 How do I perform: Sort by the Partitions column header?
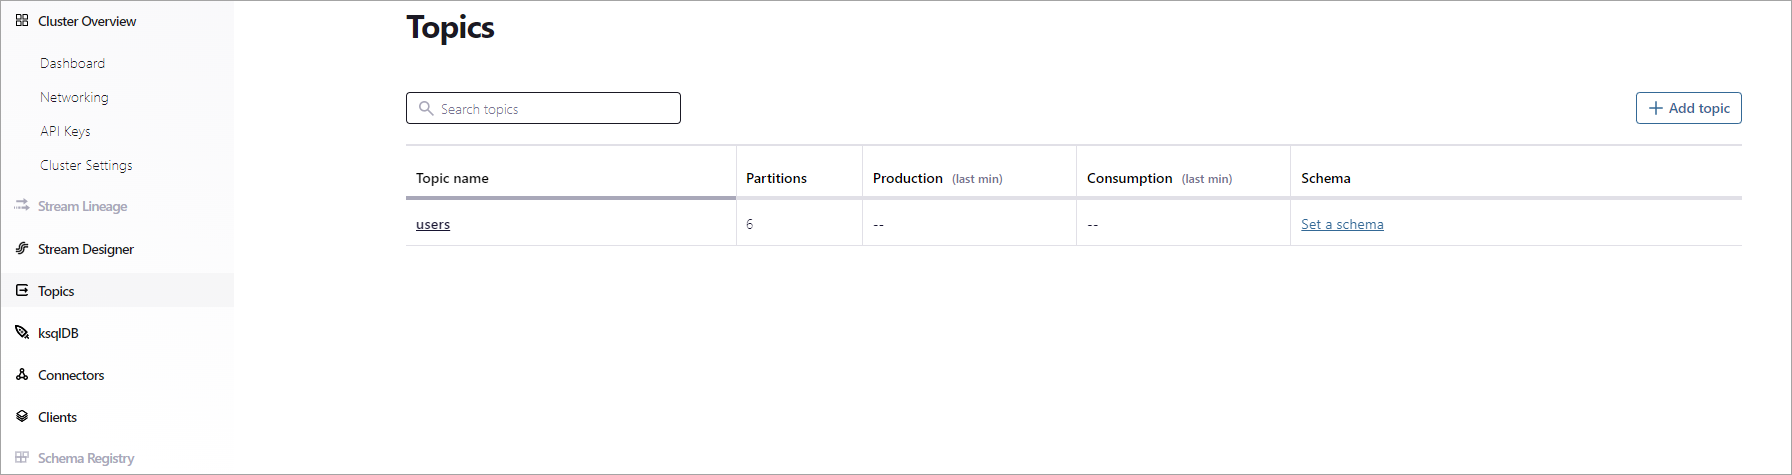pos(776,178)
